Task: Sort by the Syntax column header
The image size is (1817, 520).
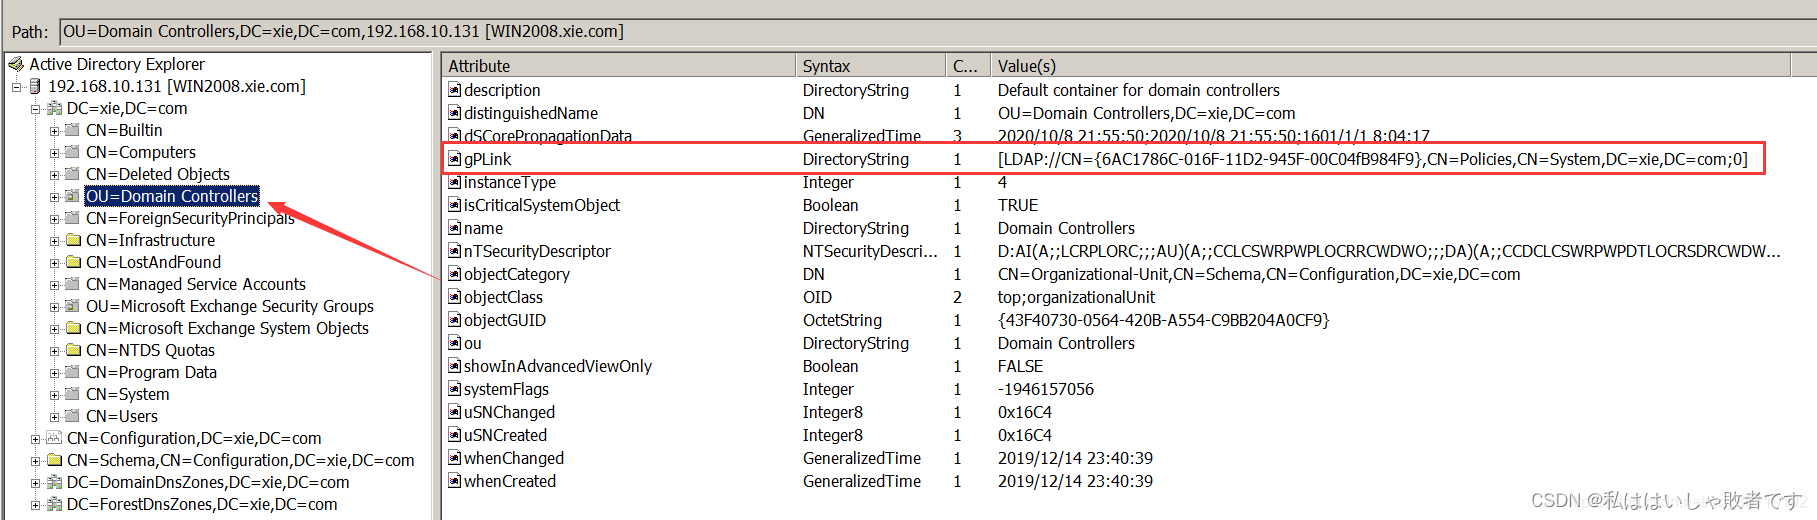Action: point(870,66)
